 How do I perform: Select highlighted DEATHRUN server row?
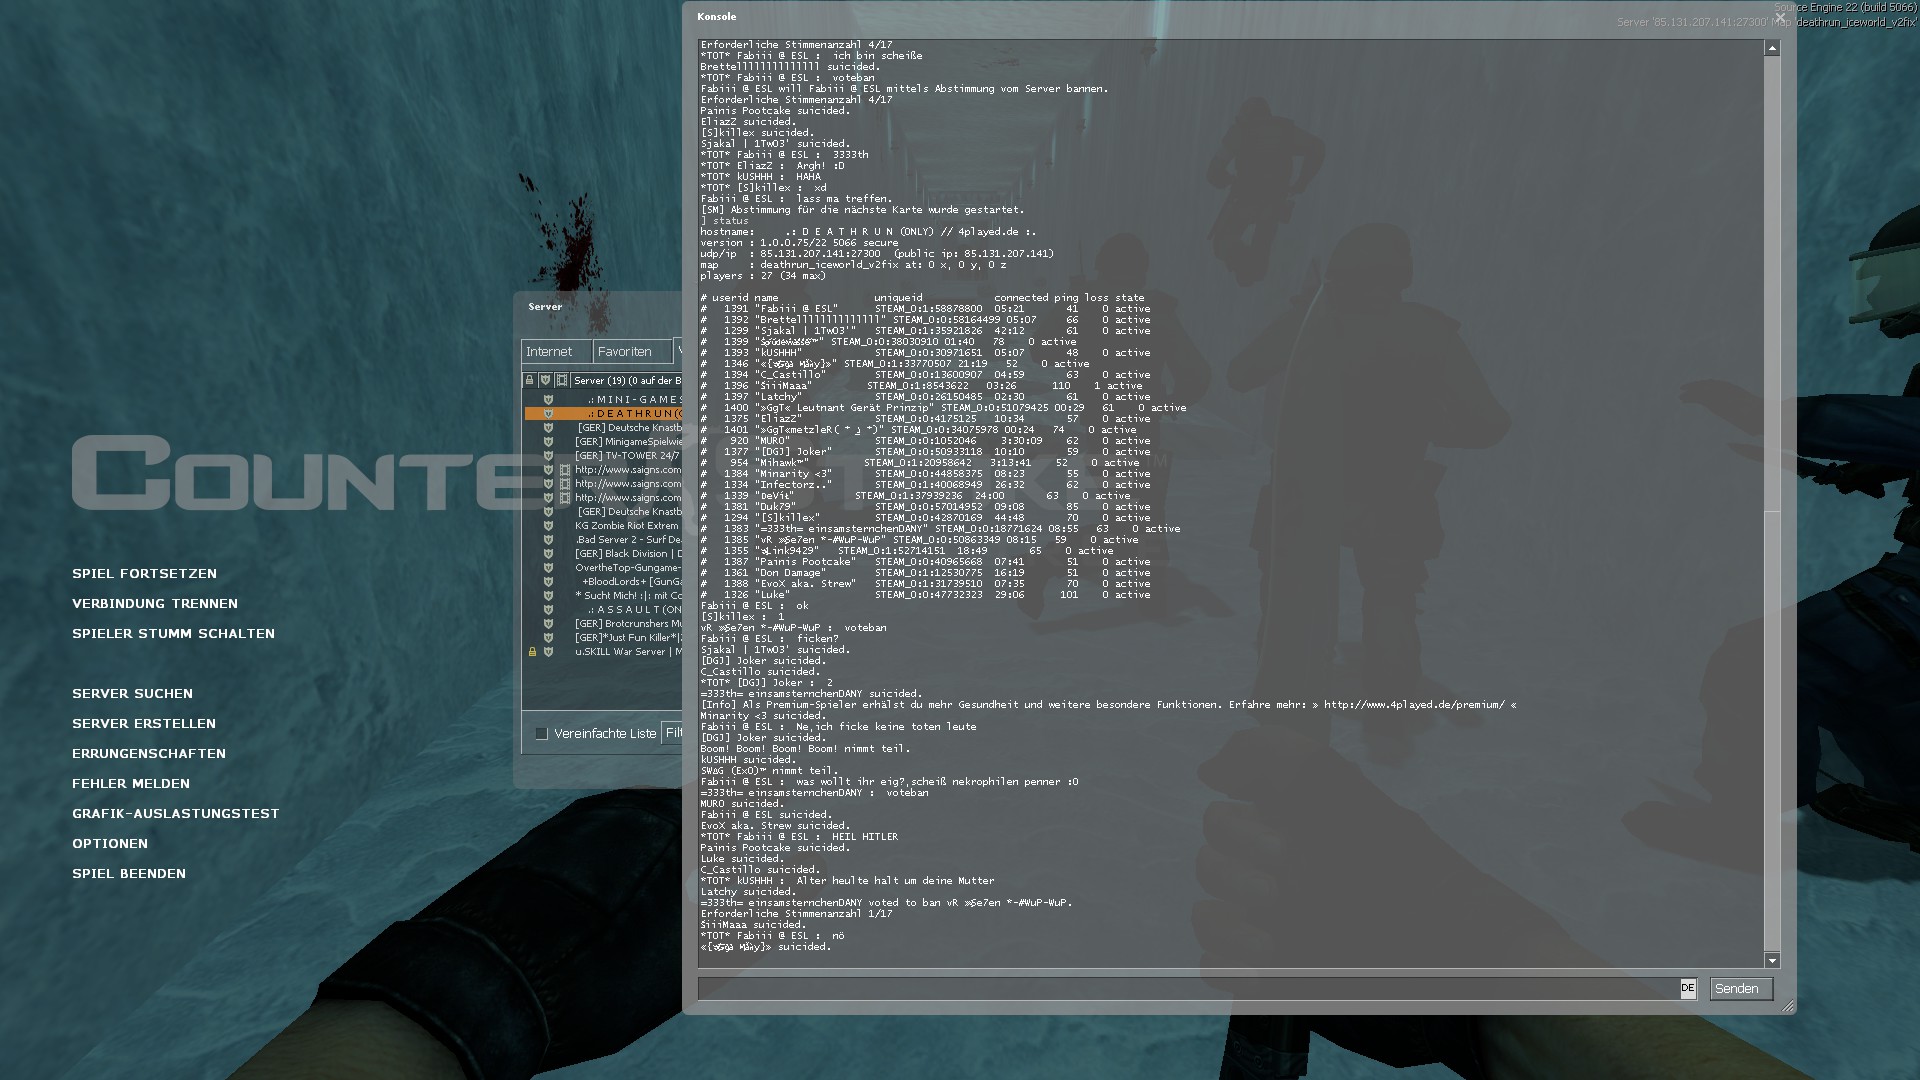(603, 414)
